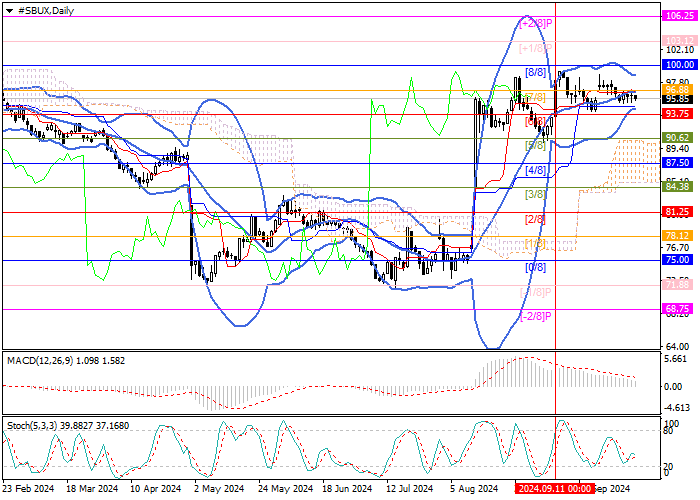Click the current price 95.85 label

678,99
